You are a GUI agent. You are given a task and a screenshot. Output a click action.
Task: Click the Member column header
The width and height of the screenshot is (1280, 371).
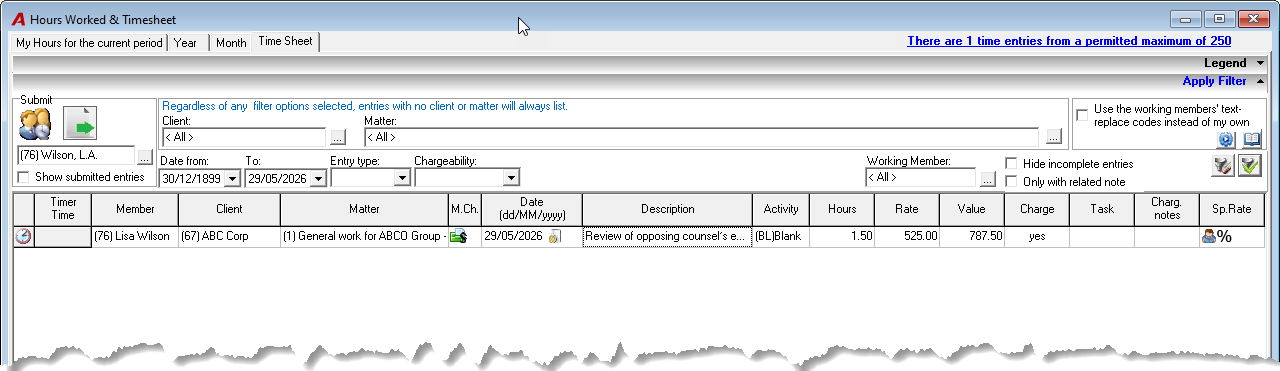tap(135, 209)
